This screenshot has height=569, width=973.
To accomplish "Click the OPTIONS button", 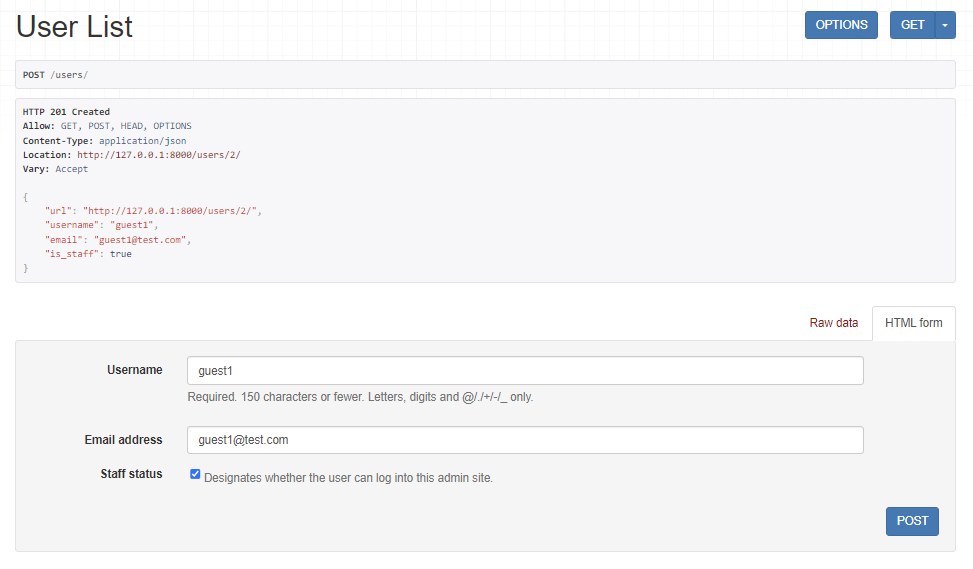I will (x=841, y=25).
